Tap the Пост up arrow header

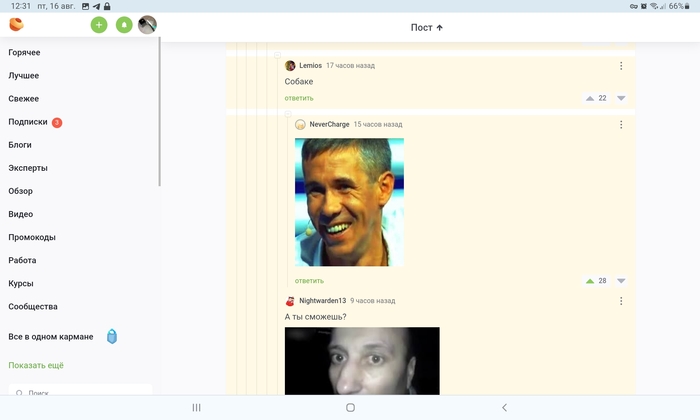tap(427, 28)
